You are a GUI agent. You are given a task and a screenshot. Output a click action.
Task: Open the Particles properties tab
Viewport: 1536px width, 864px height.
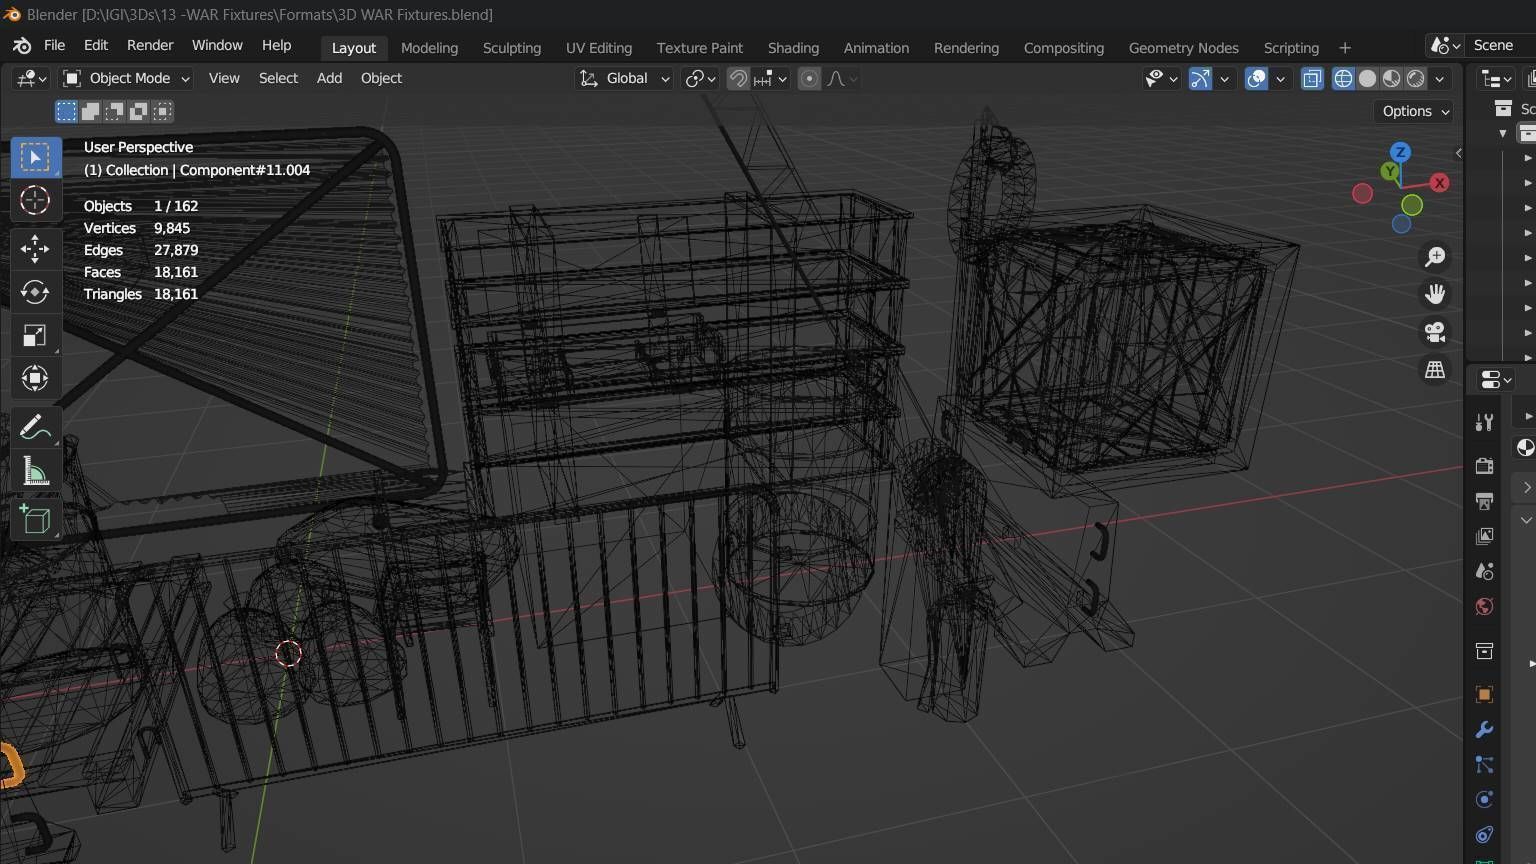1484,765
